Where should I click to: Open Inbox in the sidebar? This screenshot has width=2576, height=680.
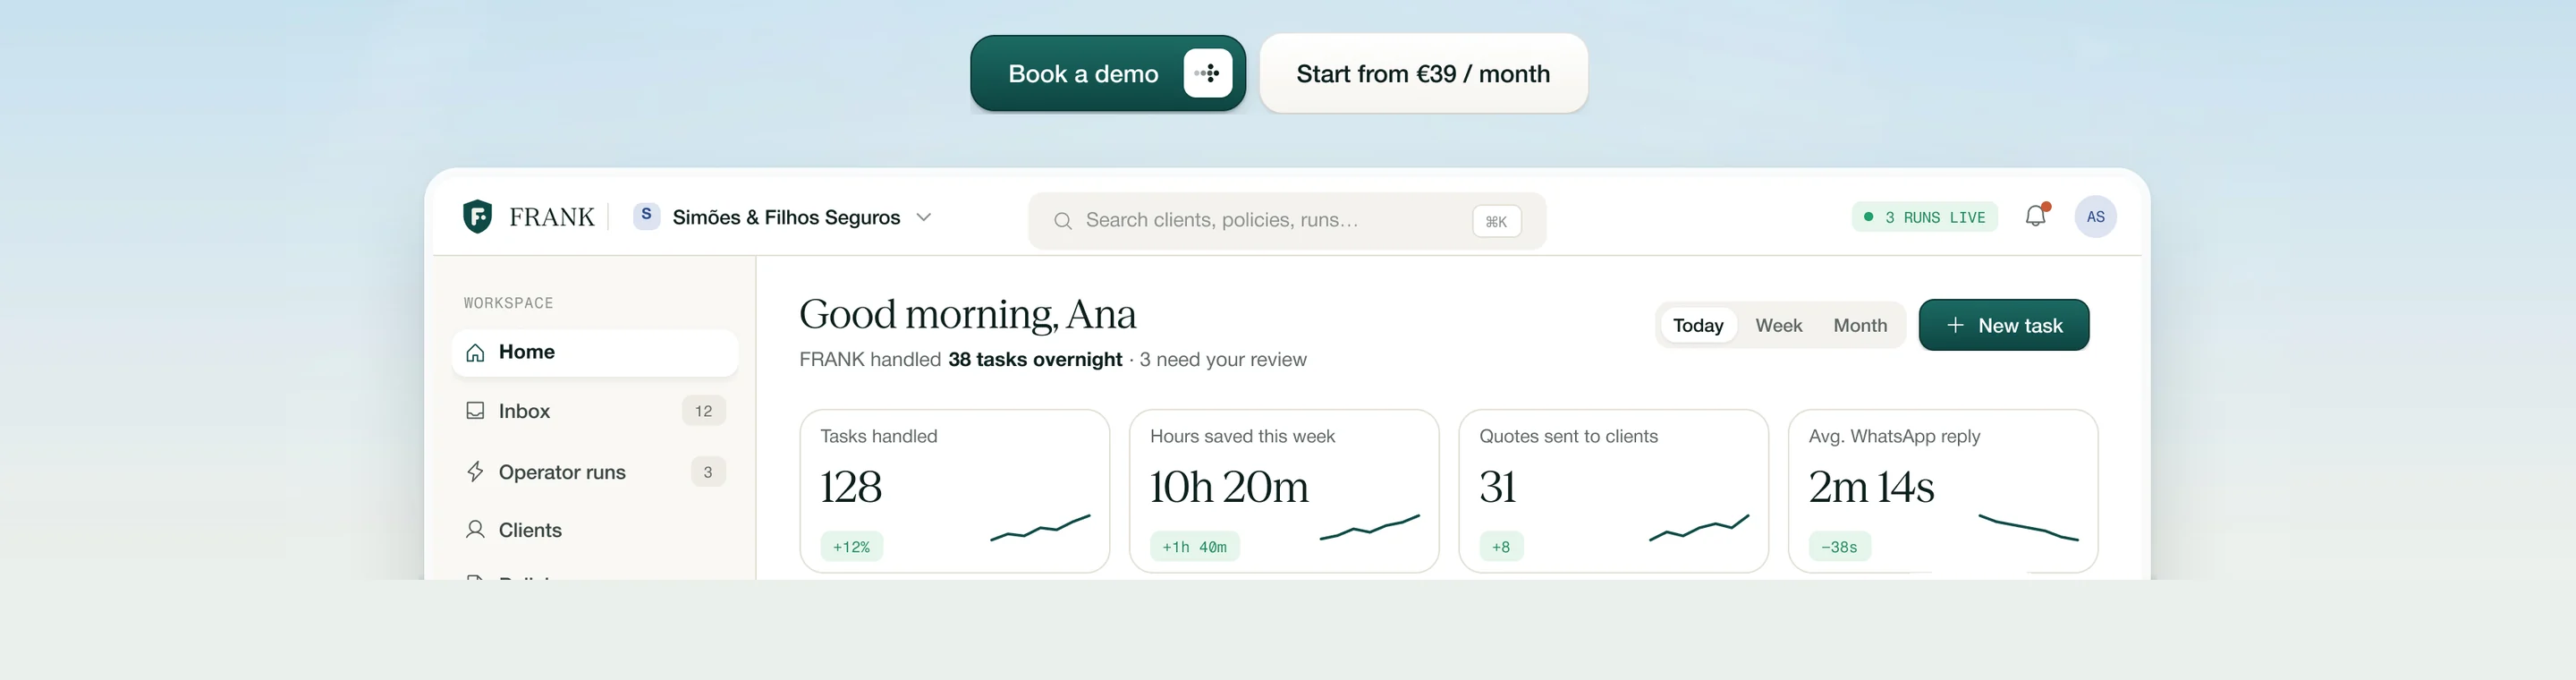click(595, 411)
